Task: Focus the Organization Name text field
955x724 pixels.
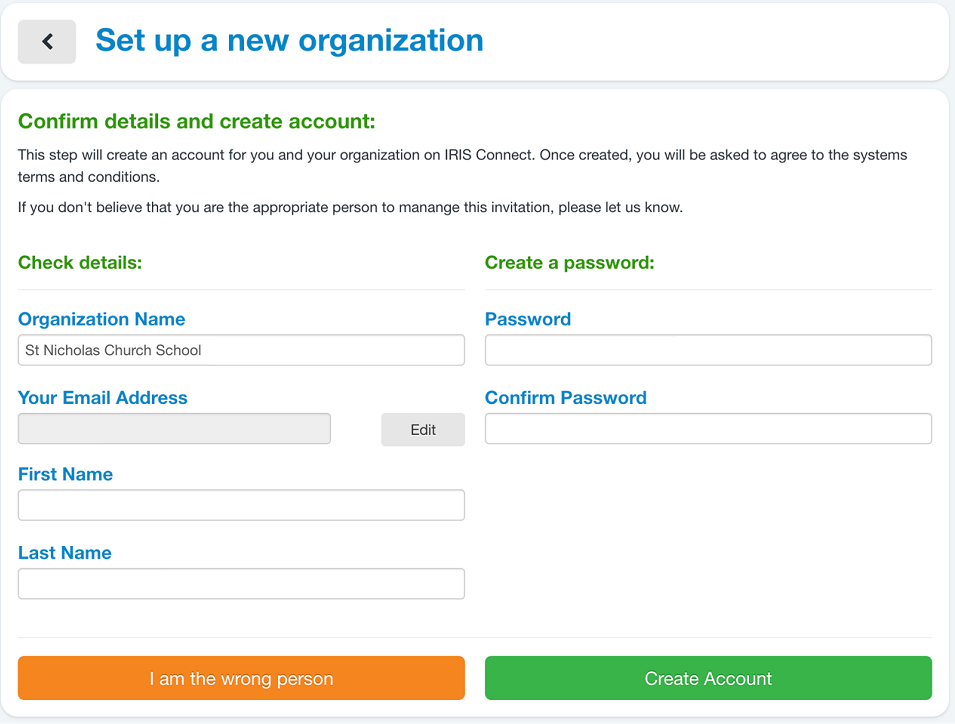Action: pyautogui.click(x=241, y=350)
